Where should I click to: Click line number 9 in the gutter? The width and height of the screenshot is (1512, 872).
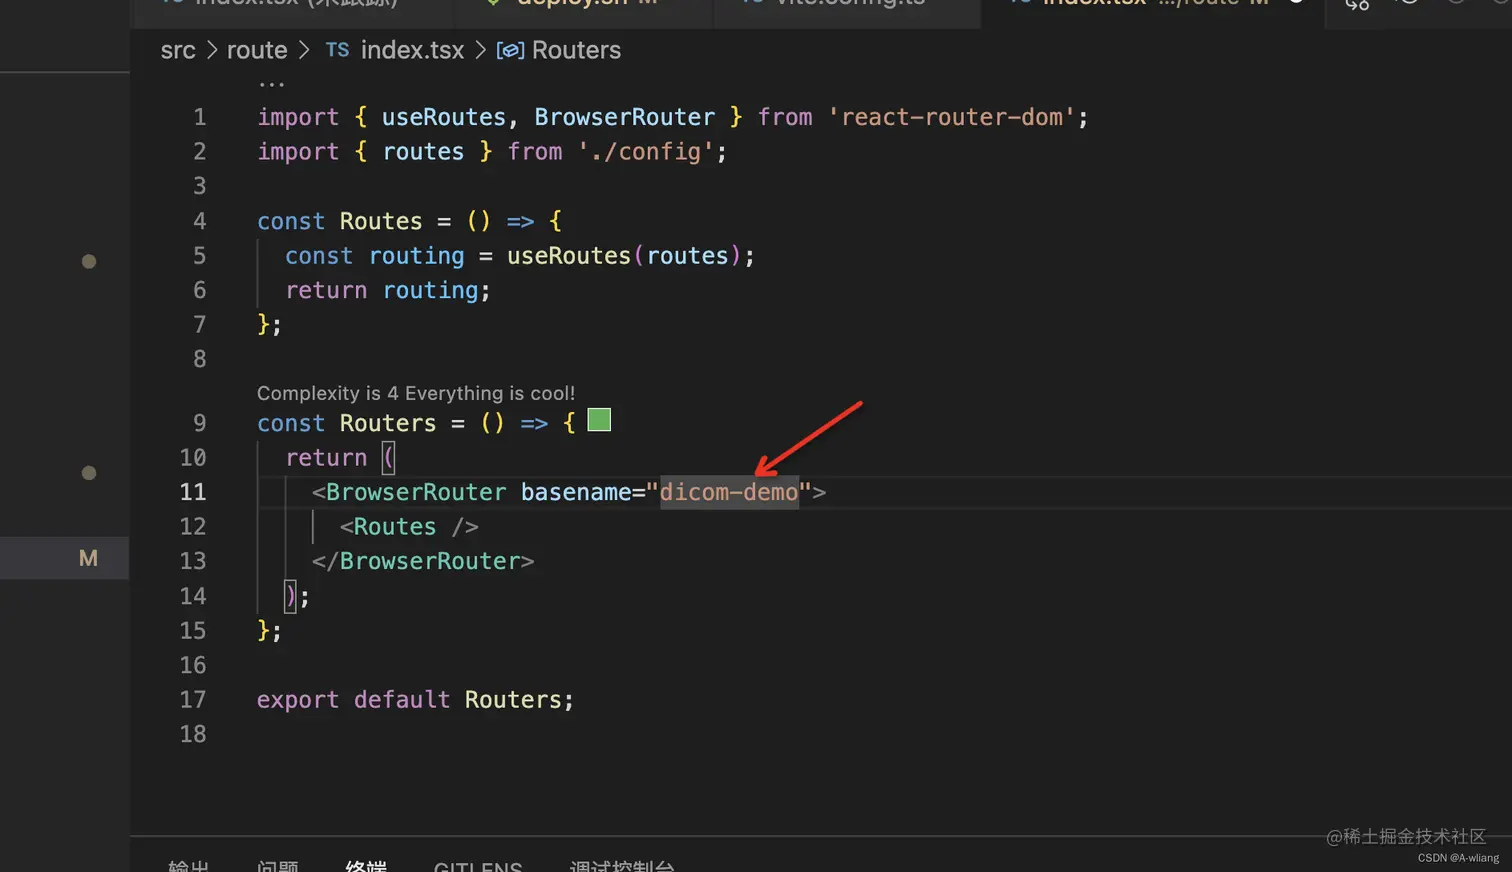pyautogui.click(x=200, y=423)
